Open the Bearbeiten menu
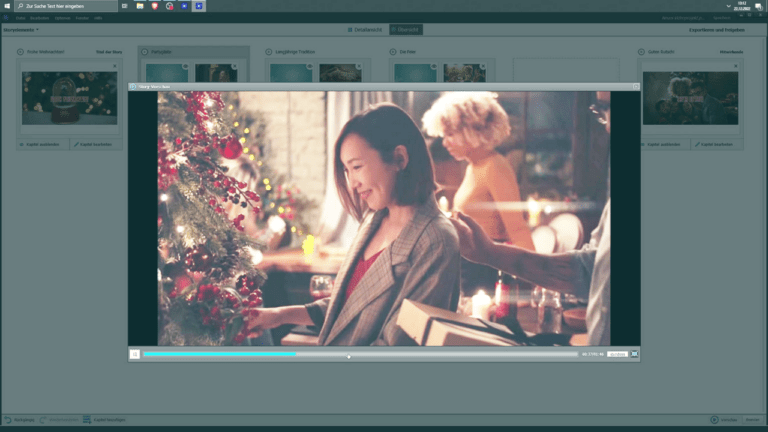 pyautogui.click(x=40, y=18)
